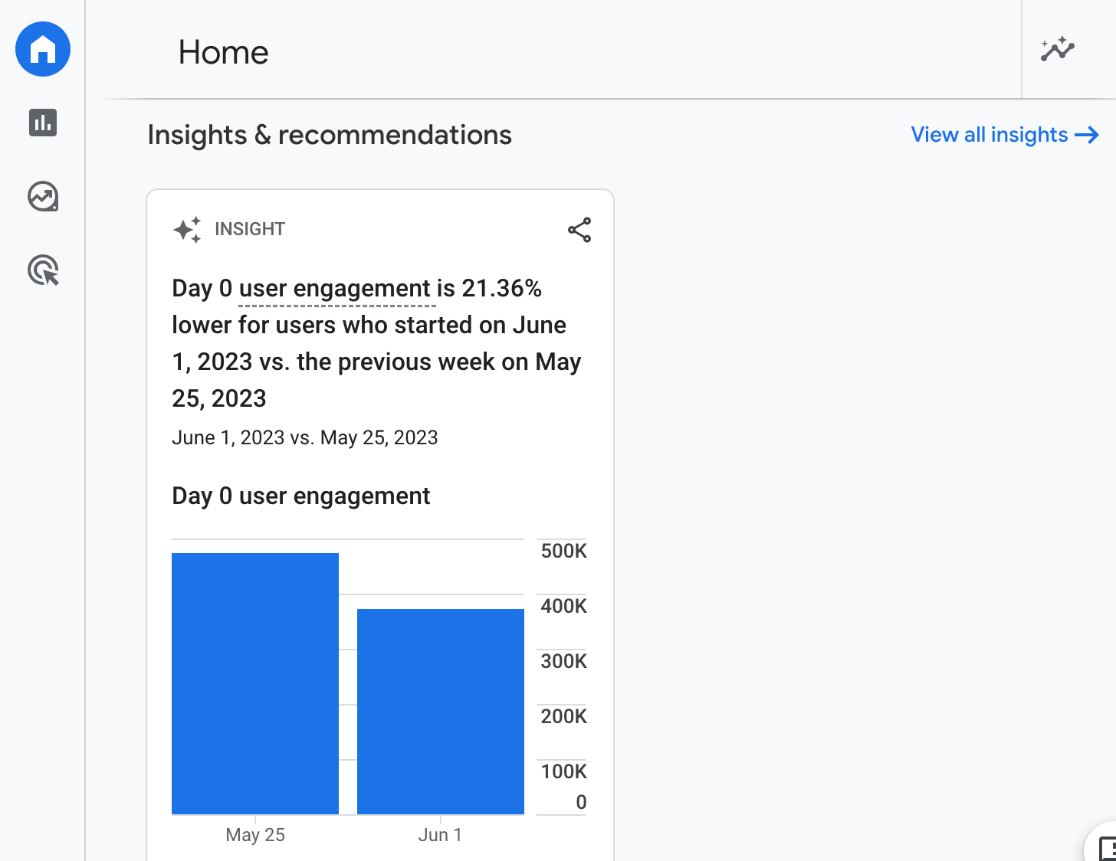This screenshot has height=861, width=1116.
Task: Click the 'Home' page title
Action: point(223,52)
